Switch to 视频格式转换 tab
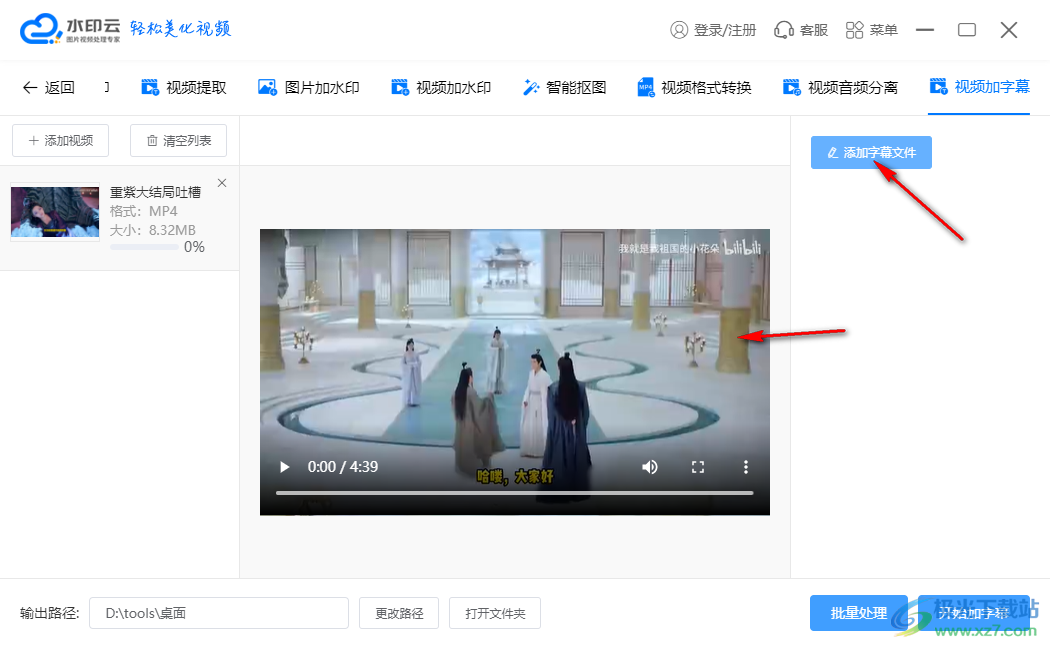Screen dimensions: 1050x647 (x=694, y=88)
